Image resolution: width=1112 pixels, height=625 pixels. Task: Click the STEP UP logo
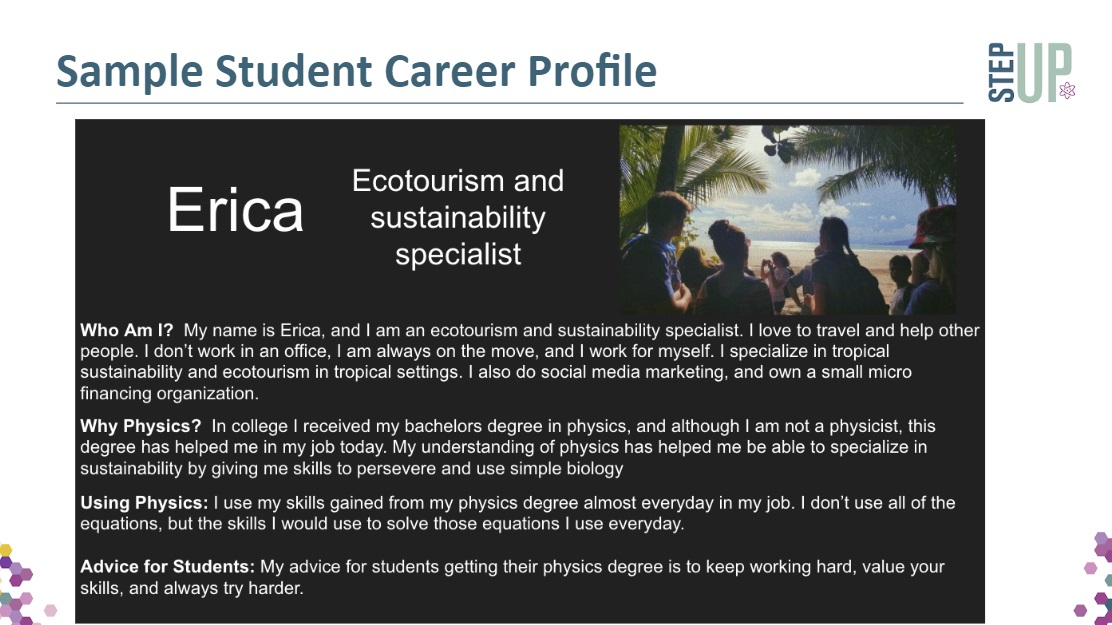pos(1031,72)
